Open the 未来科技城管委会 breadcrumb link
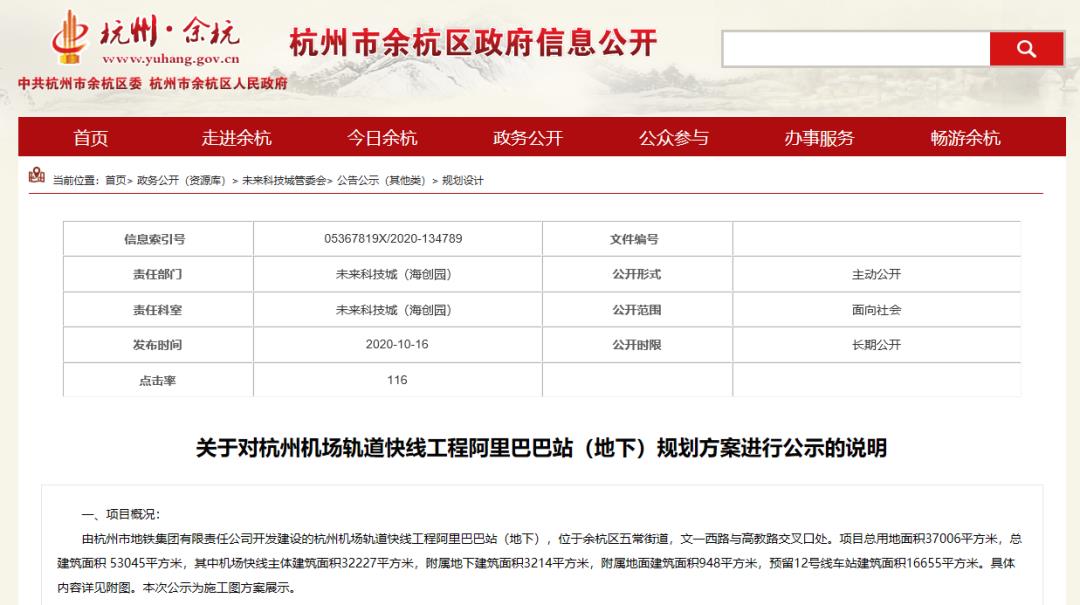The width and height of the screenshot is (1080, 605). 284,181
